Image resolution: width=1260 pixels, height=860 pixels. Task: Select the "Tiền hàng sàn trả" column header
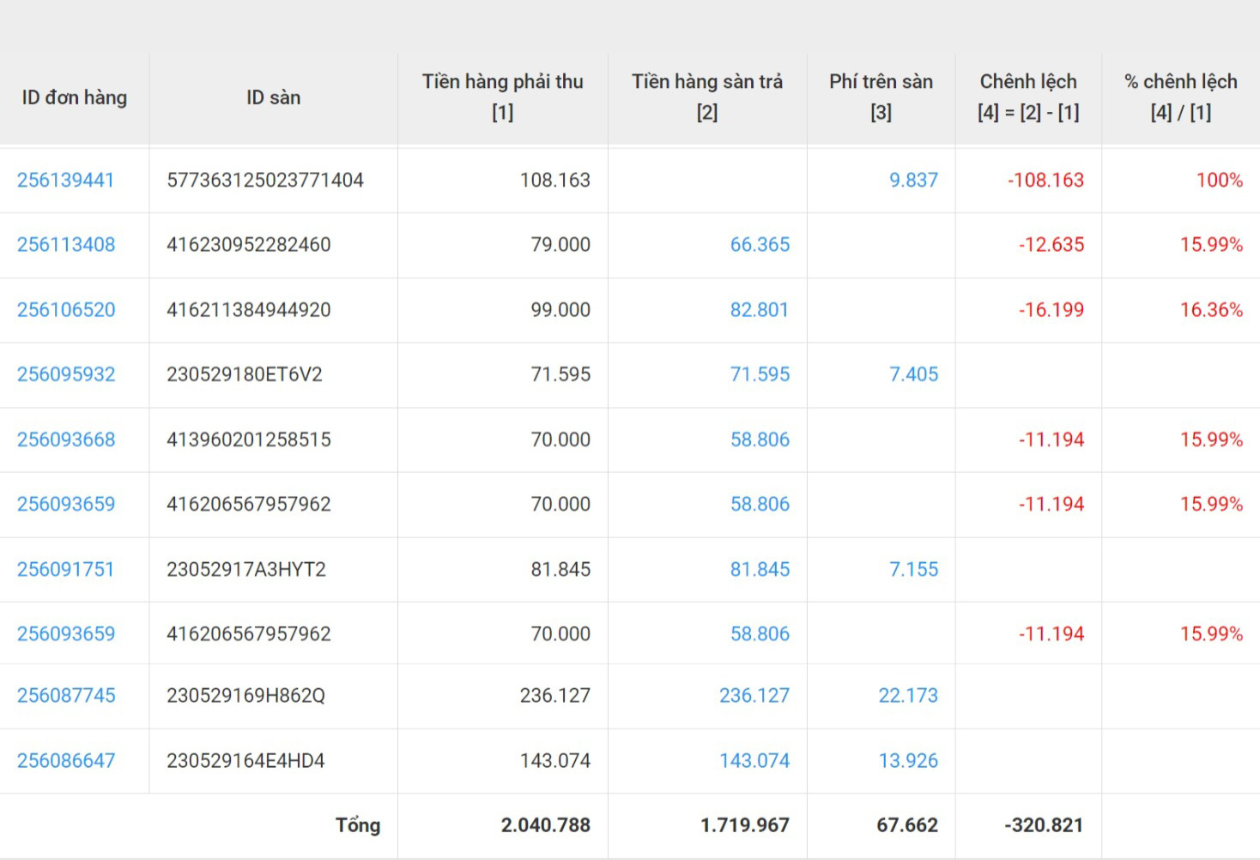coord(707,97)
